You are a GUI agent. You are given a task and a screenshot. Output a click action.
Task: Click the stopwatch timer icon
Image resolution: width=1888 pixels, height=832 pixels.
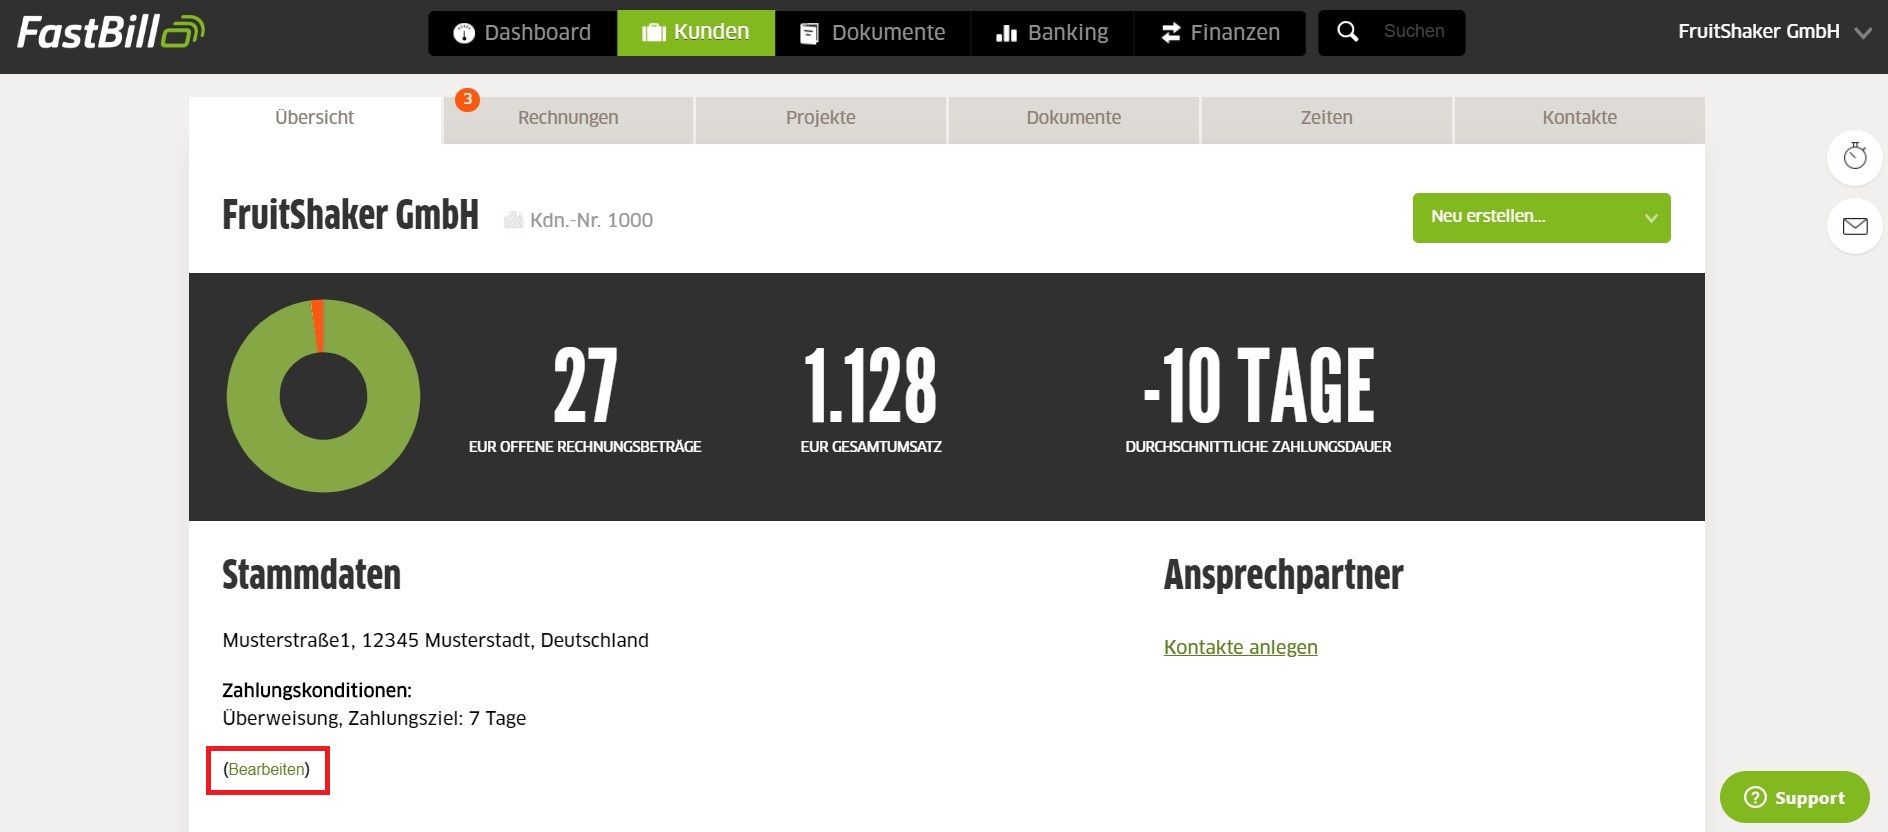click(1855, 157)
